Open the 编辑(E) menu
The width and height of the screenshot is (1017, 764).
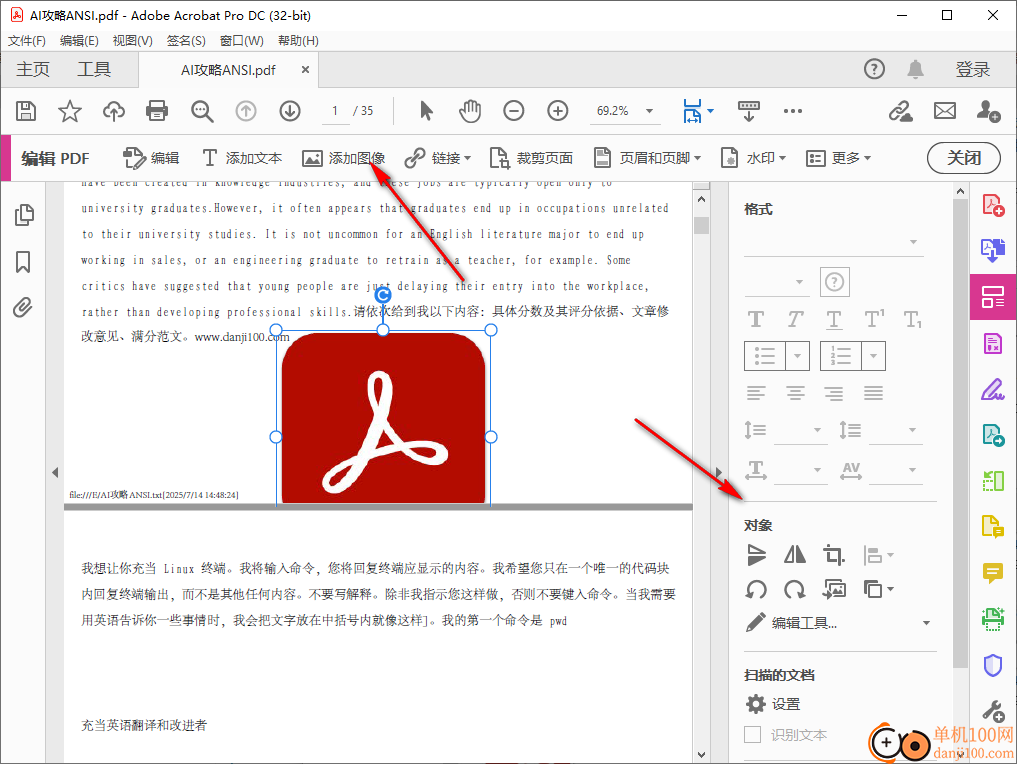79,41
